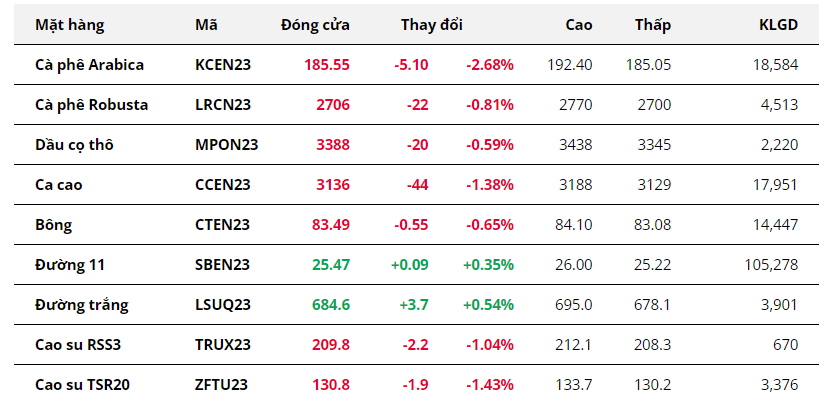Select the KLGD column header

778,24
